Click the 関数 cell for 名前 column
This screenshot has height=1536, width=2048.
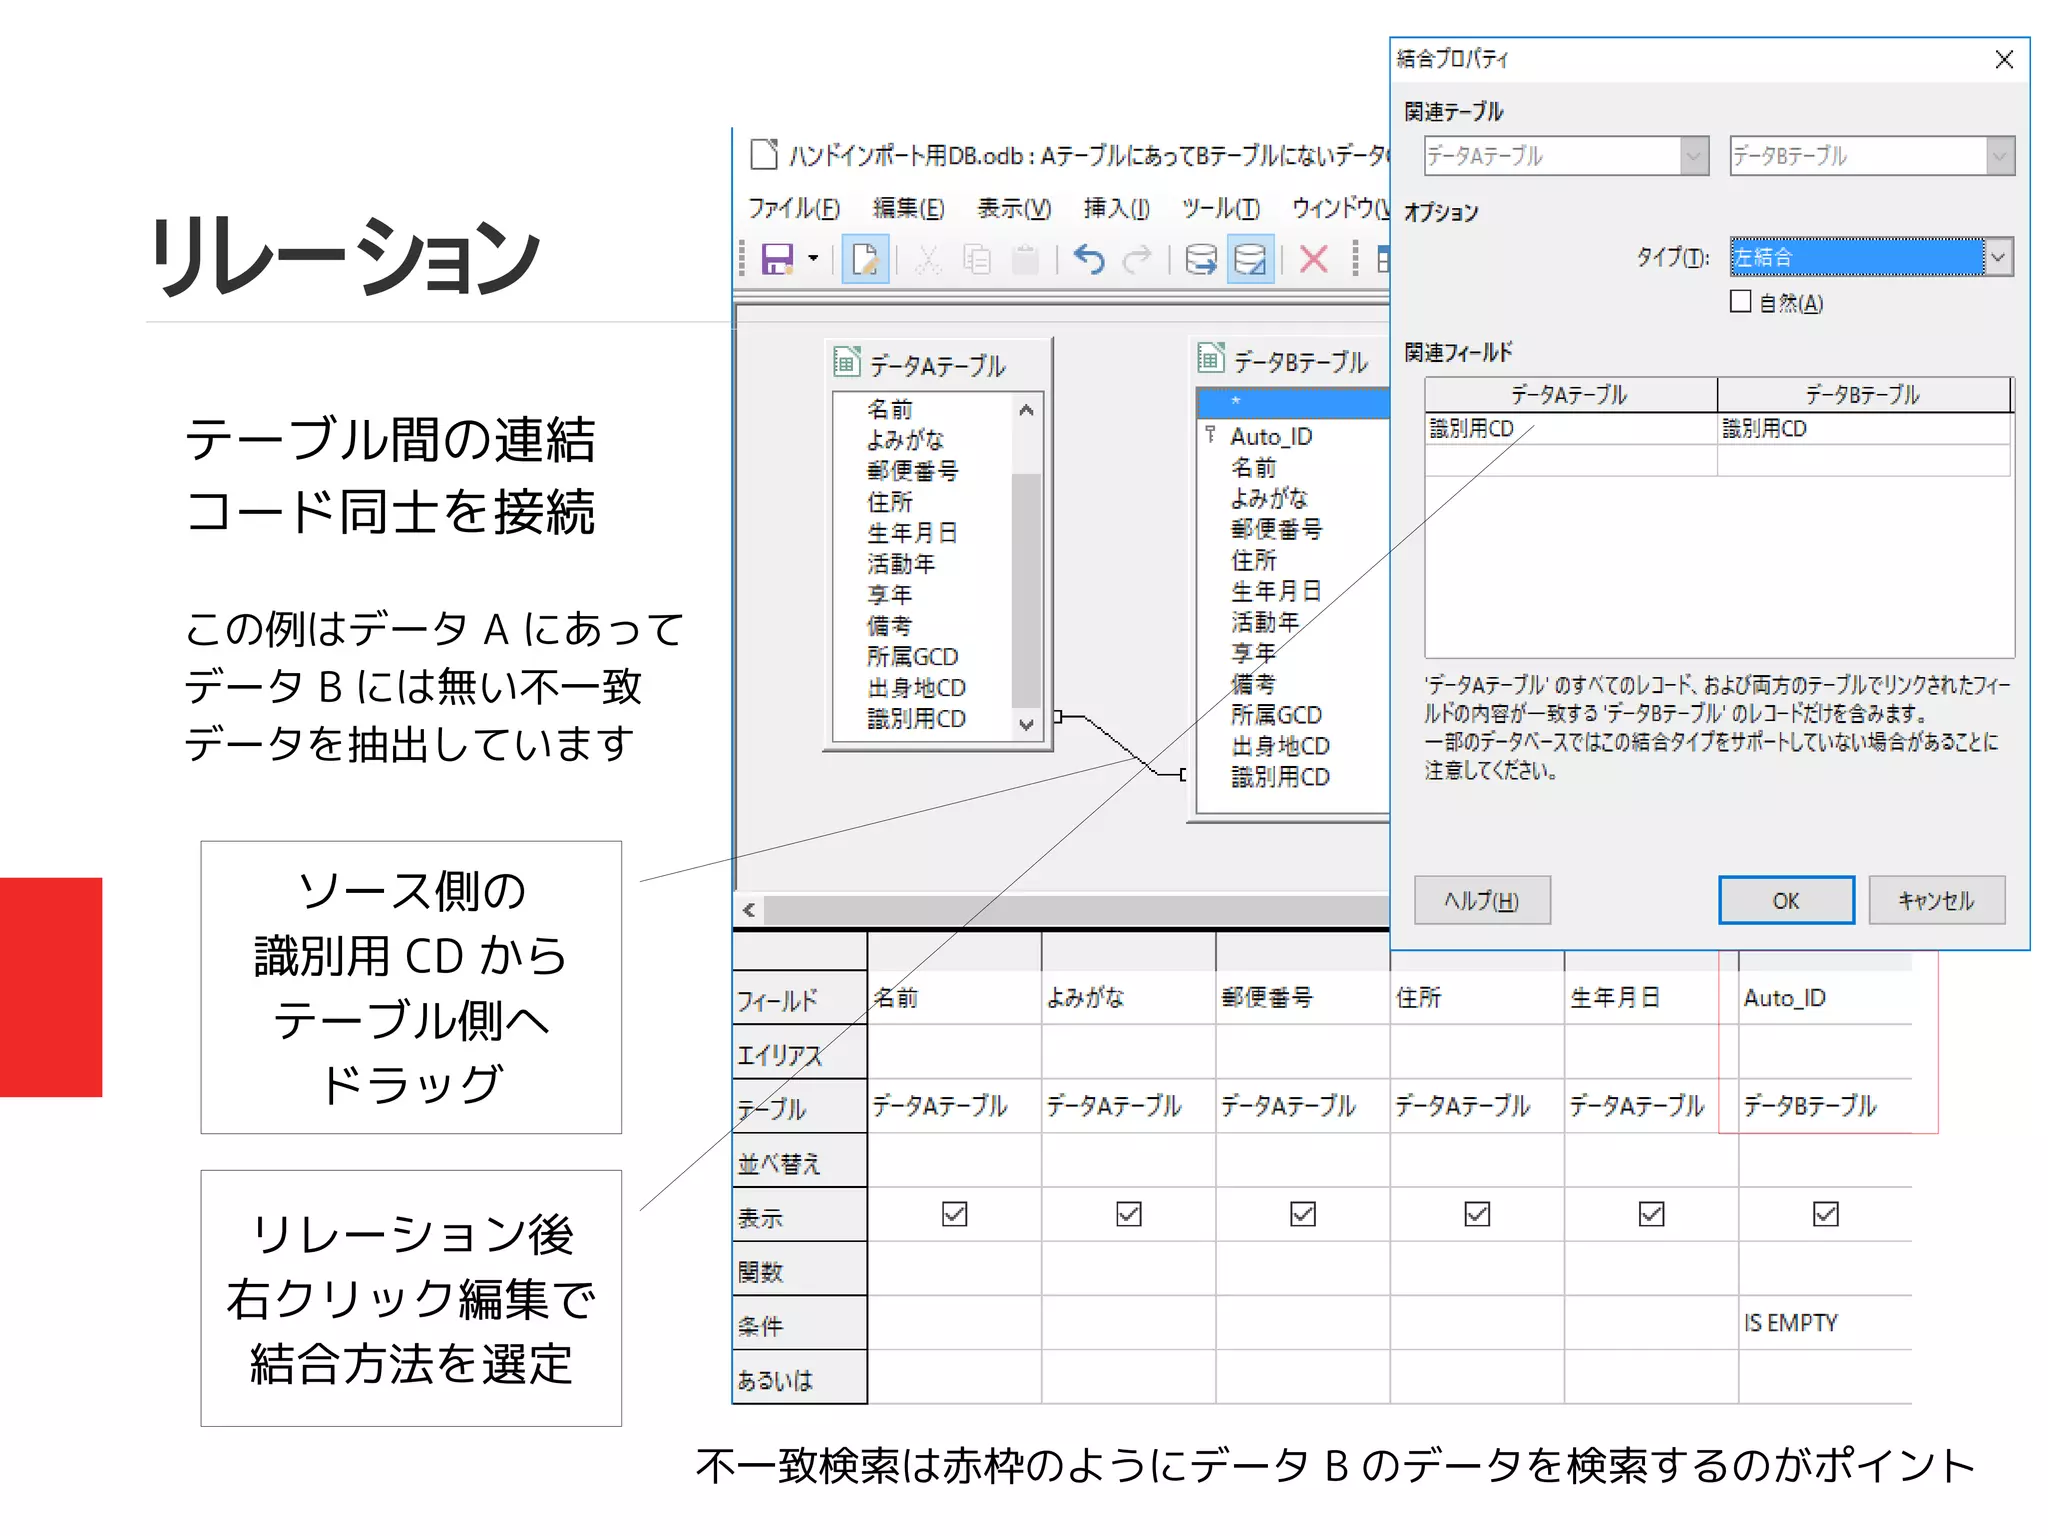[x=954, y=1269]
